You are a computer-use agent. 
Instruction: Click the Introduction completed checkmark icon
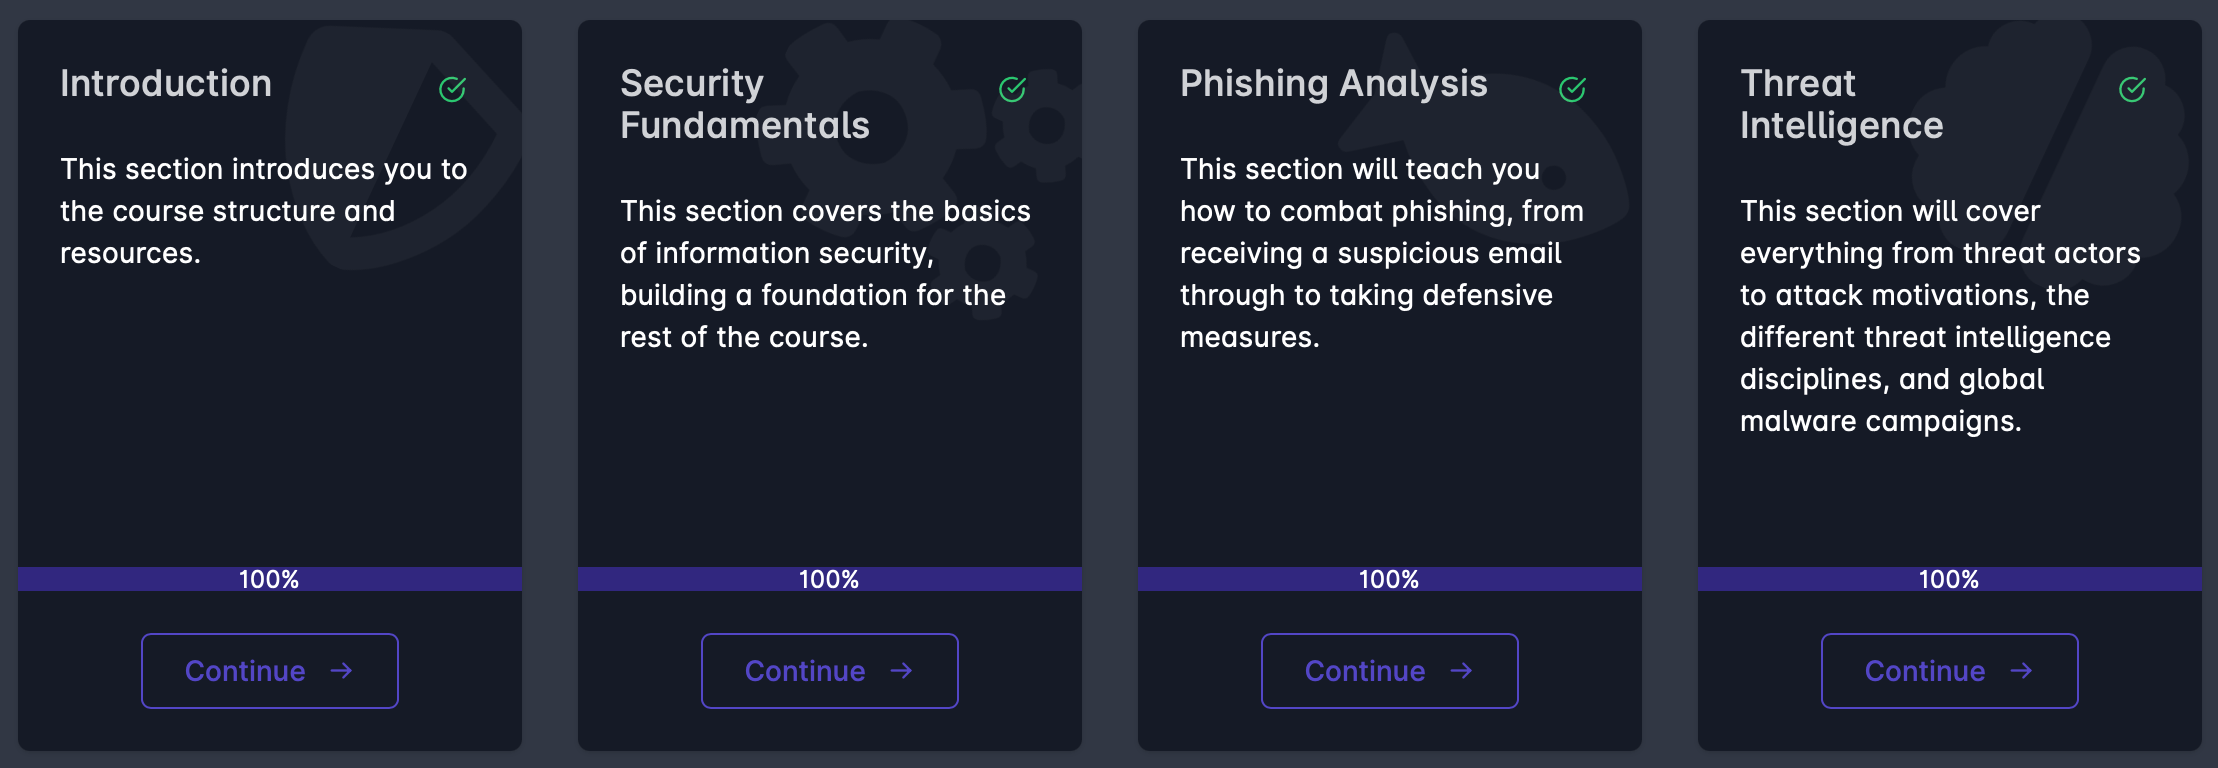[x=453, y=89]
